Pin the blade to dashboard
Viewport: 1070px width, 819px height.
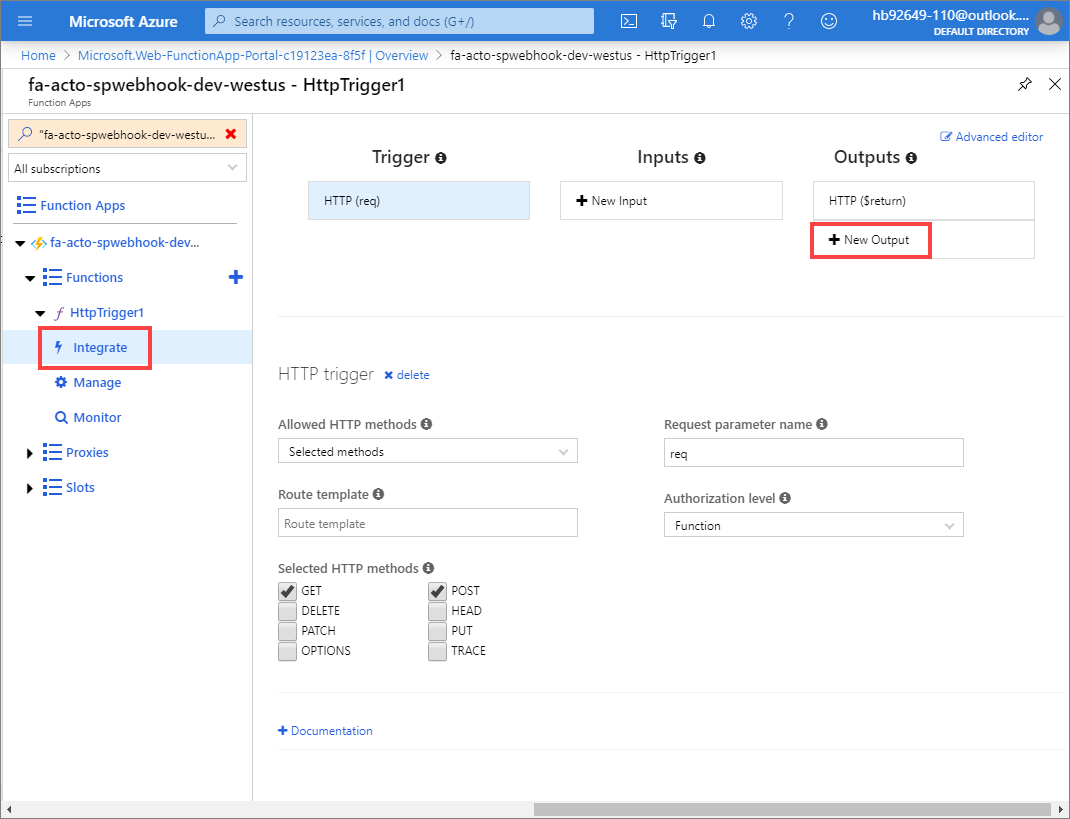(x=1024, y=85)
